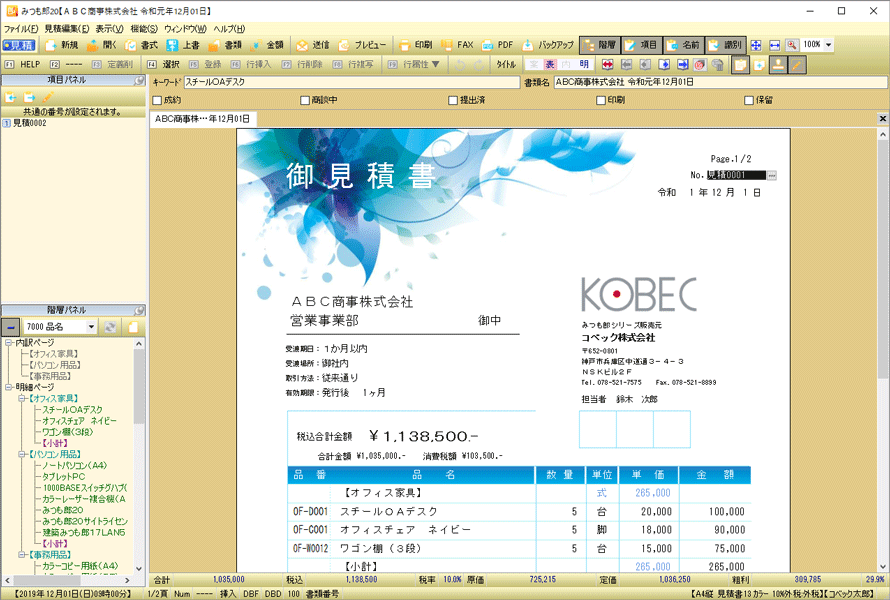
Task: Open the 見積編集(E) menu
Action: pos(67,29)
